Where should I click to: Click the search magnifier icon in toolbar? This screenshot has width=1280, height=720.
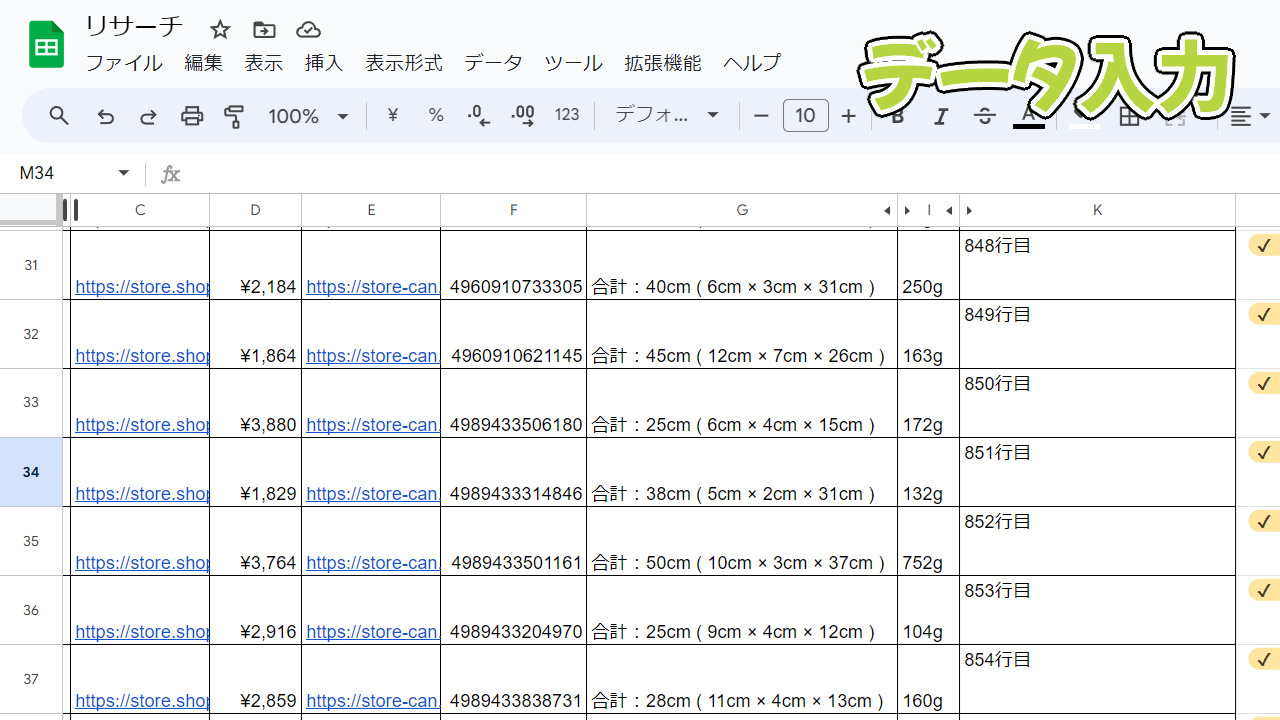[x=59, y=116]
